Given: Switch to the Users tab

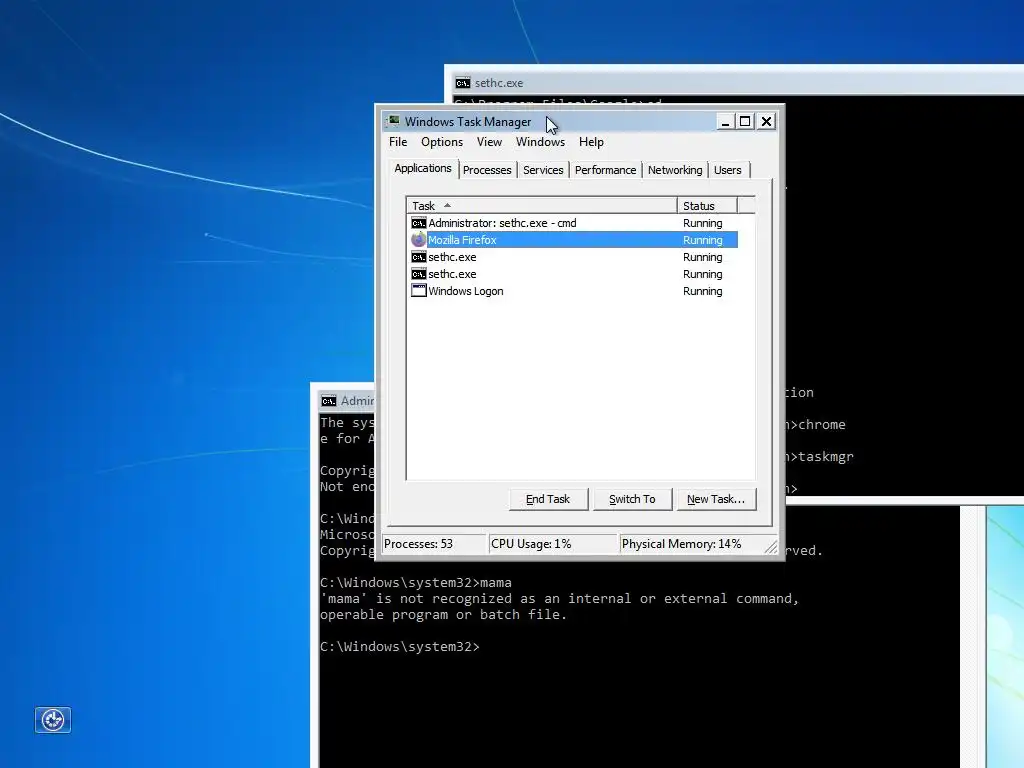Looking at the screenshot, I should click(x=728, y=170).
